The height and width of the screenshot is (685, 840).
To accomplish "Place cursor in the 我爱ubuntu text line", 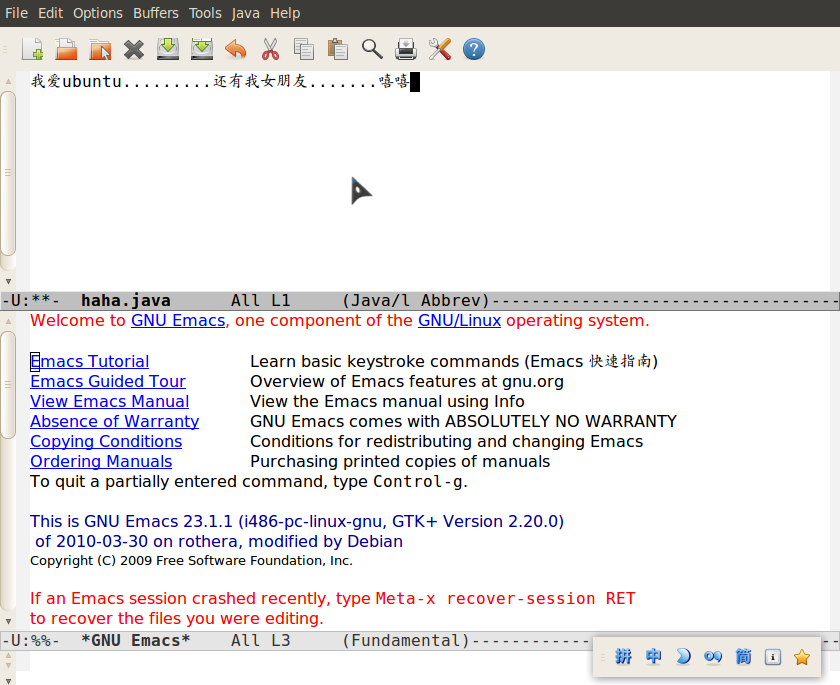I will tap(220, 81).
